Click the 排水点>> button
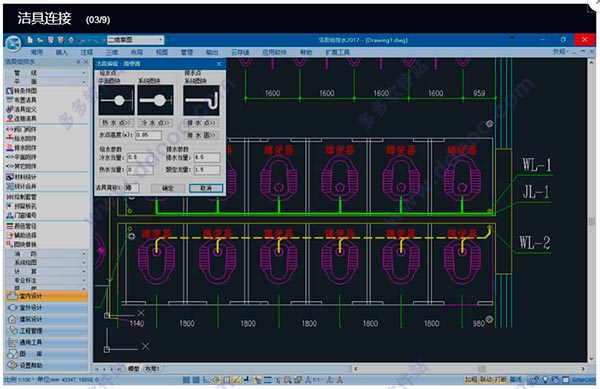Screen dimensions: 600x389 tap(202, 123)
